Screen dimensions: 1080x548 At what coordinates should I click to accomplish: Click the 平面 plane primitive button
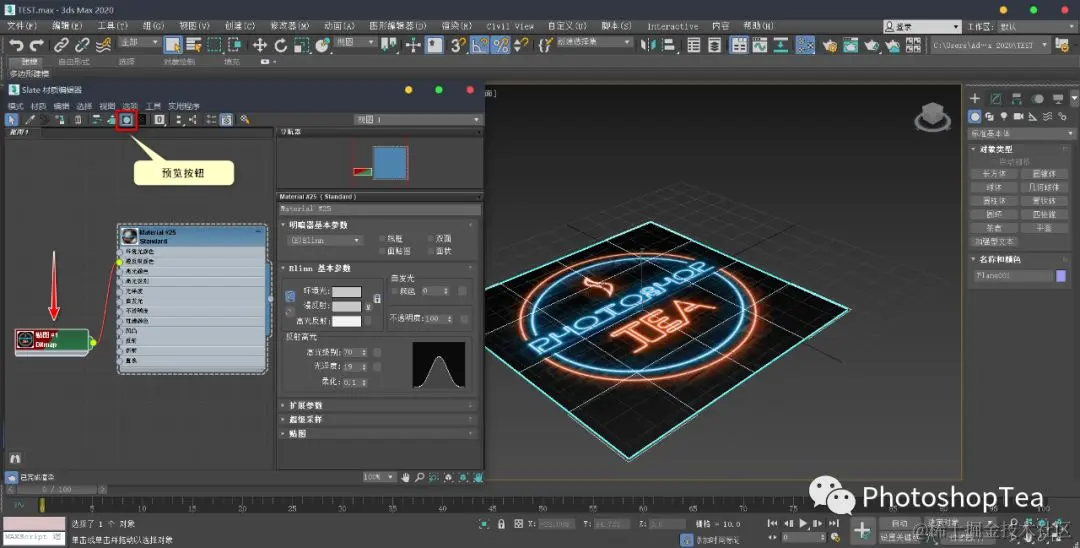1044,228
